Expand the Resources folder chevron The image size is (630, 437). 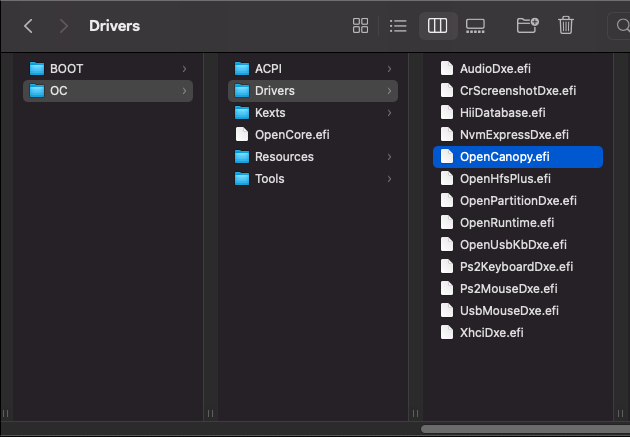pos(389,157)
